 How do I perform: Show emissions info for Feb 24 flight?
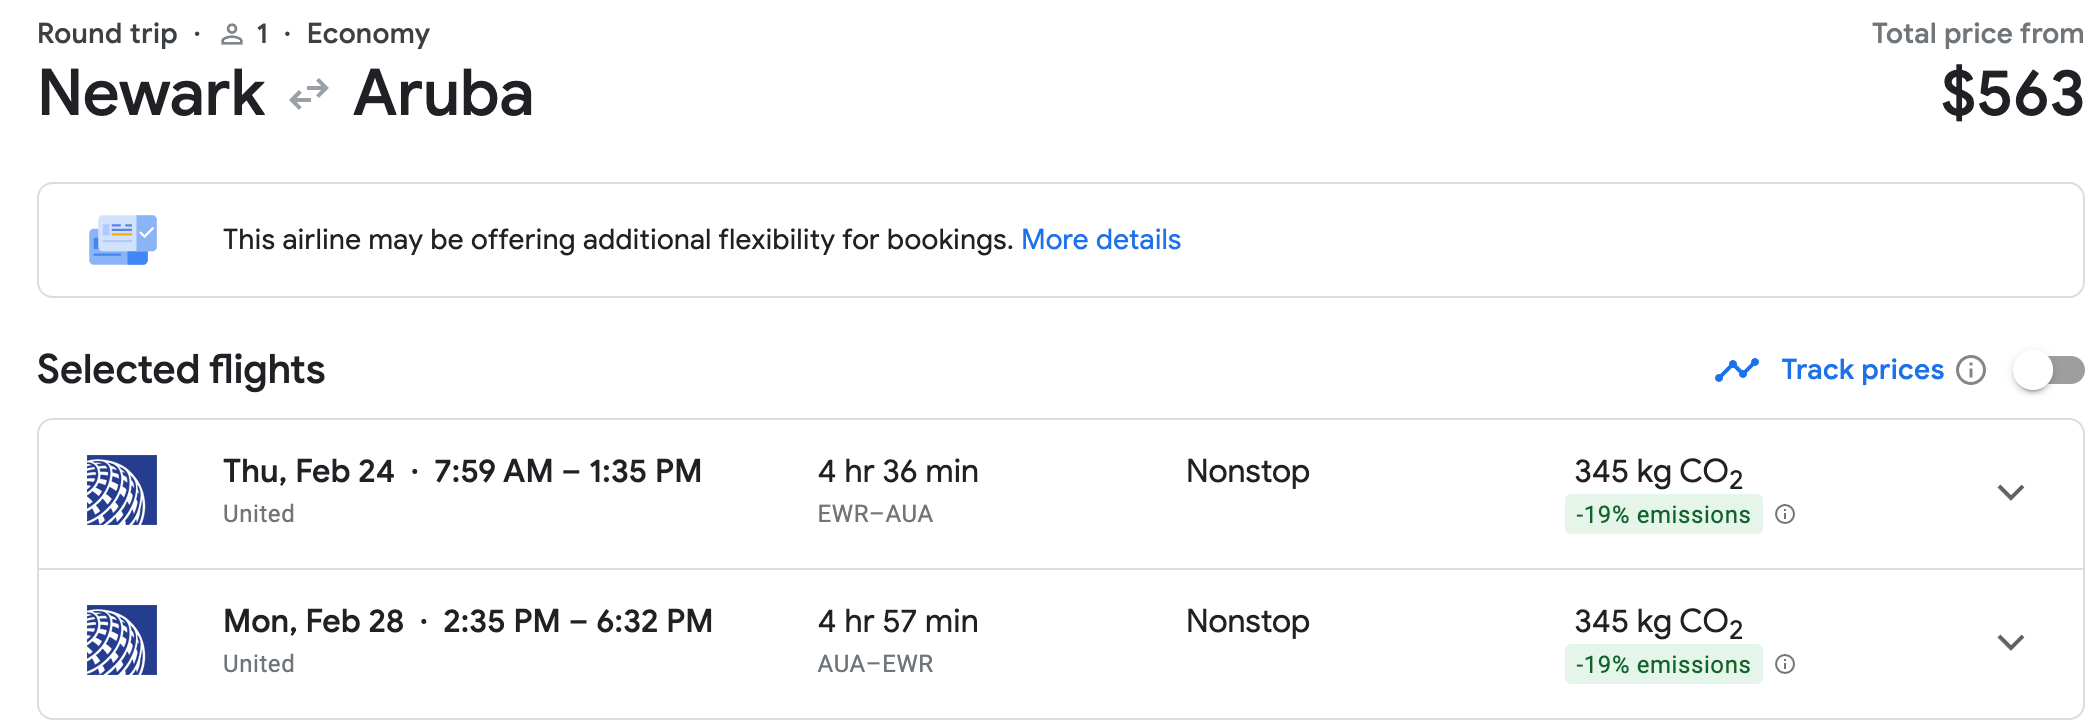[x=1785, y=514]
